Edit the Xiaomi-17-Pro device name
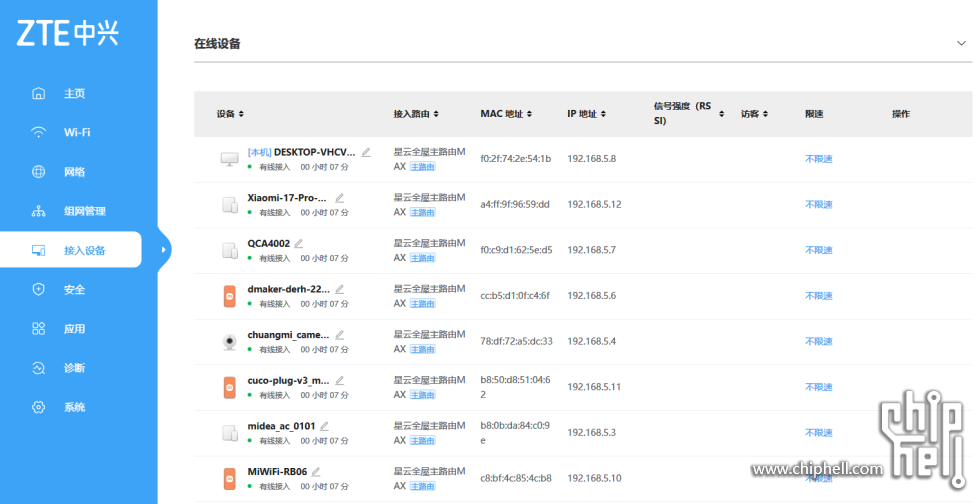The height and width of the screenshot is (504, 979). [340, 198]
